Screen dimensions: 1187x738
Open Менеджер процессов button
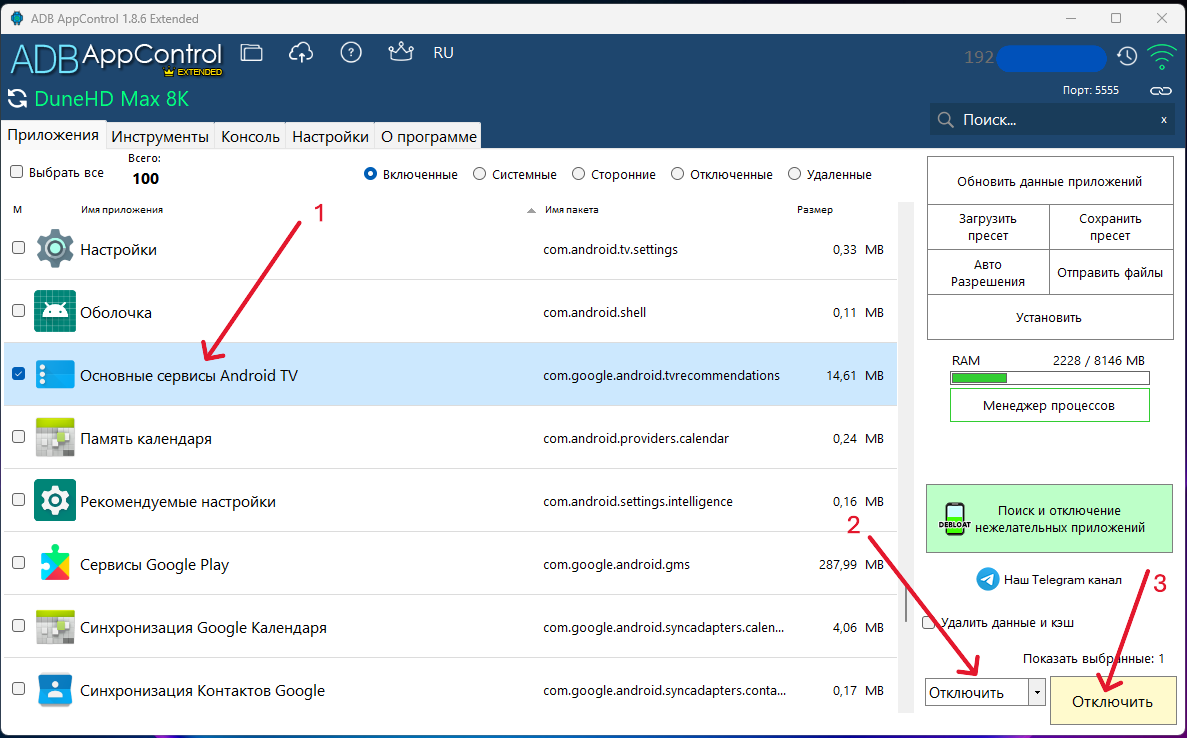pos(1049,405)
